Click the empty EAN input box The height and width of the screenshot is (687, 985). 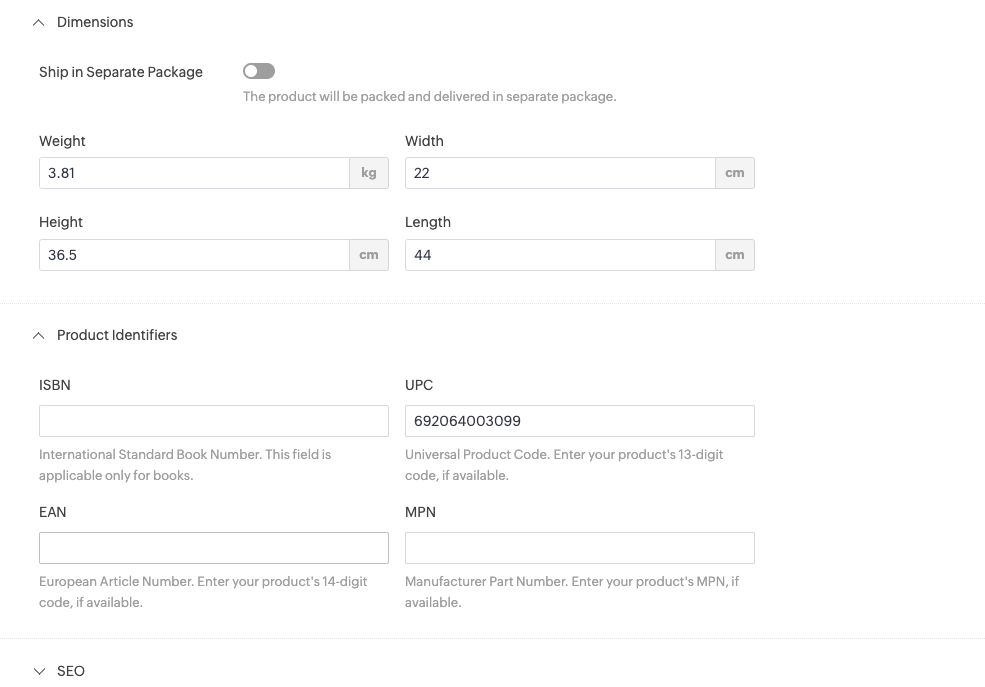coord(213,548)
